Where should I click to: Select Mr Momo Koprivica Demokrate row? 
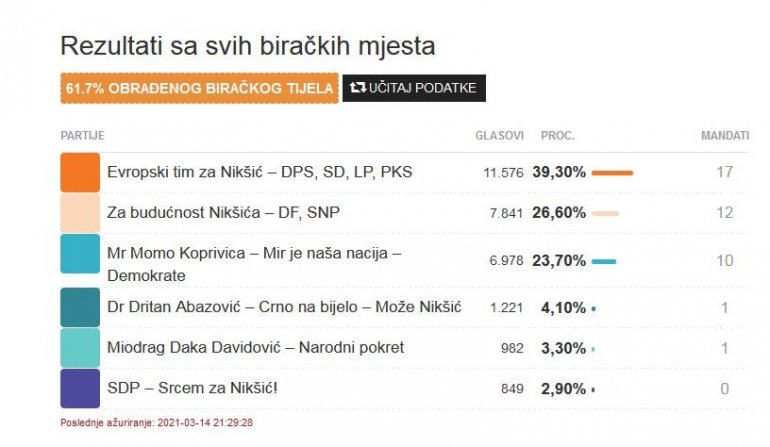click(x=254, y=264)
